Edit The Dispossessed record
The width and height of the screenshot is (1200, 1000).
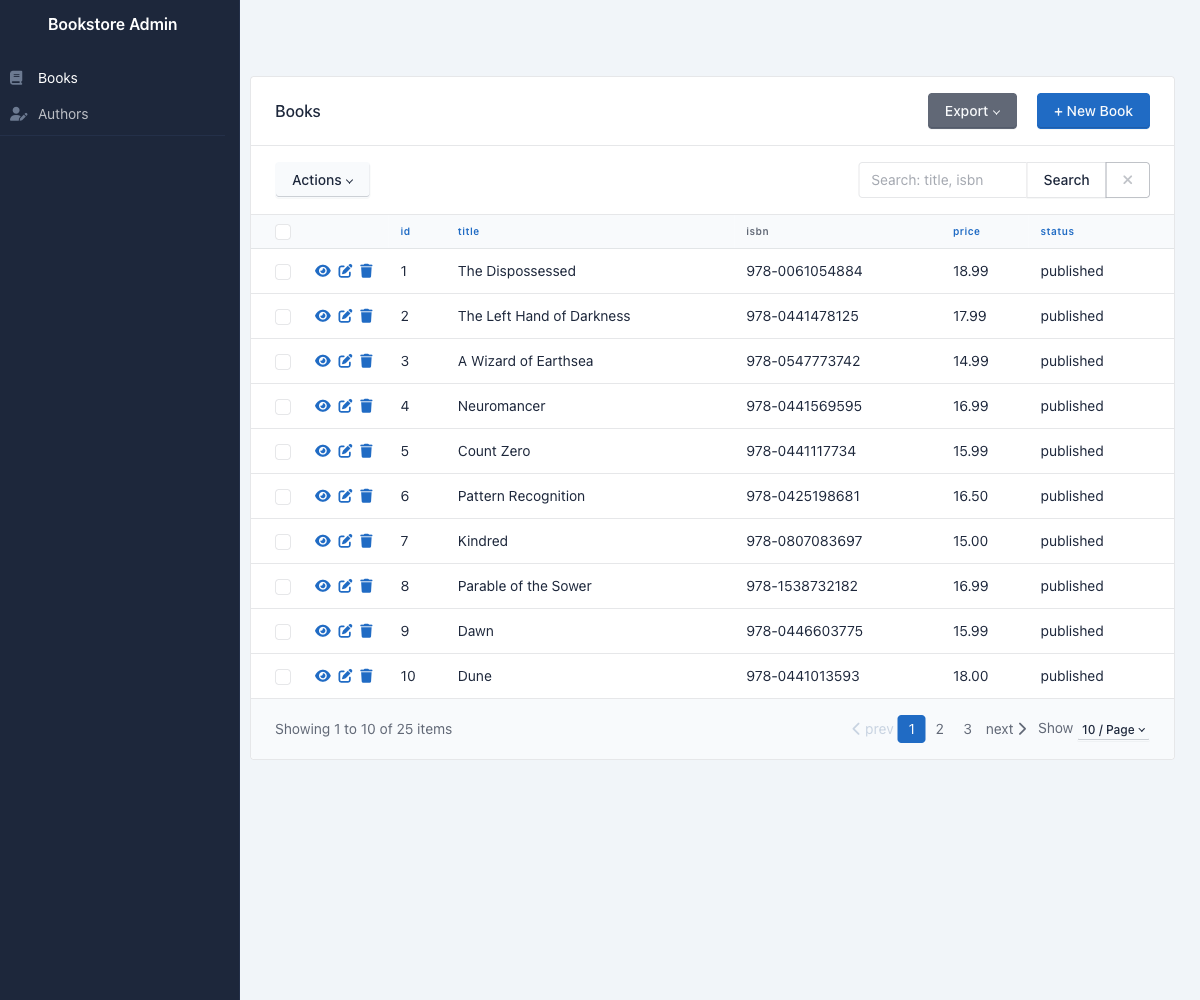pyautogui.click(x=345, y=271)
